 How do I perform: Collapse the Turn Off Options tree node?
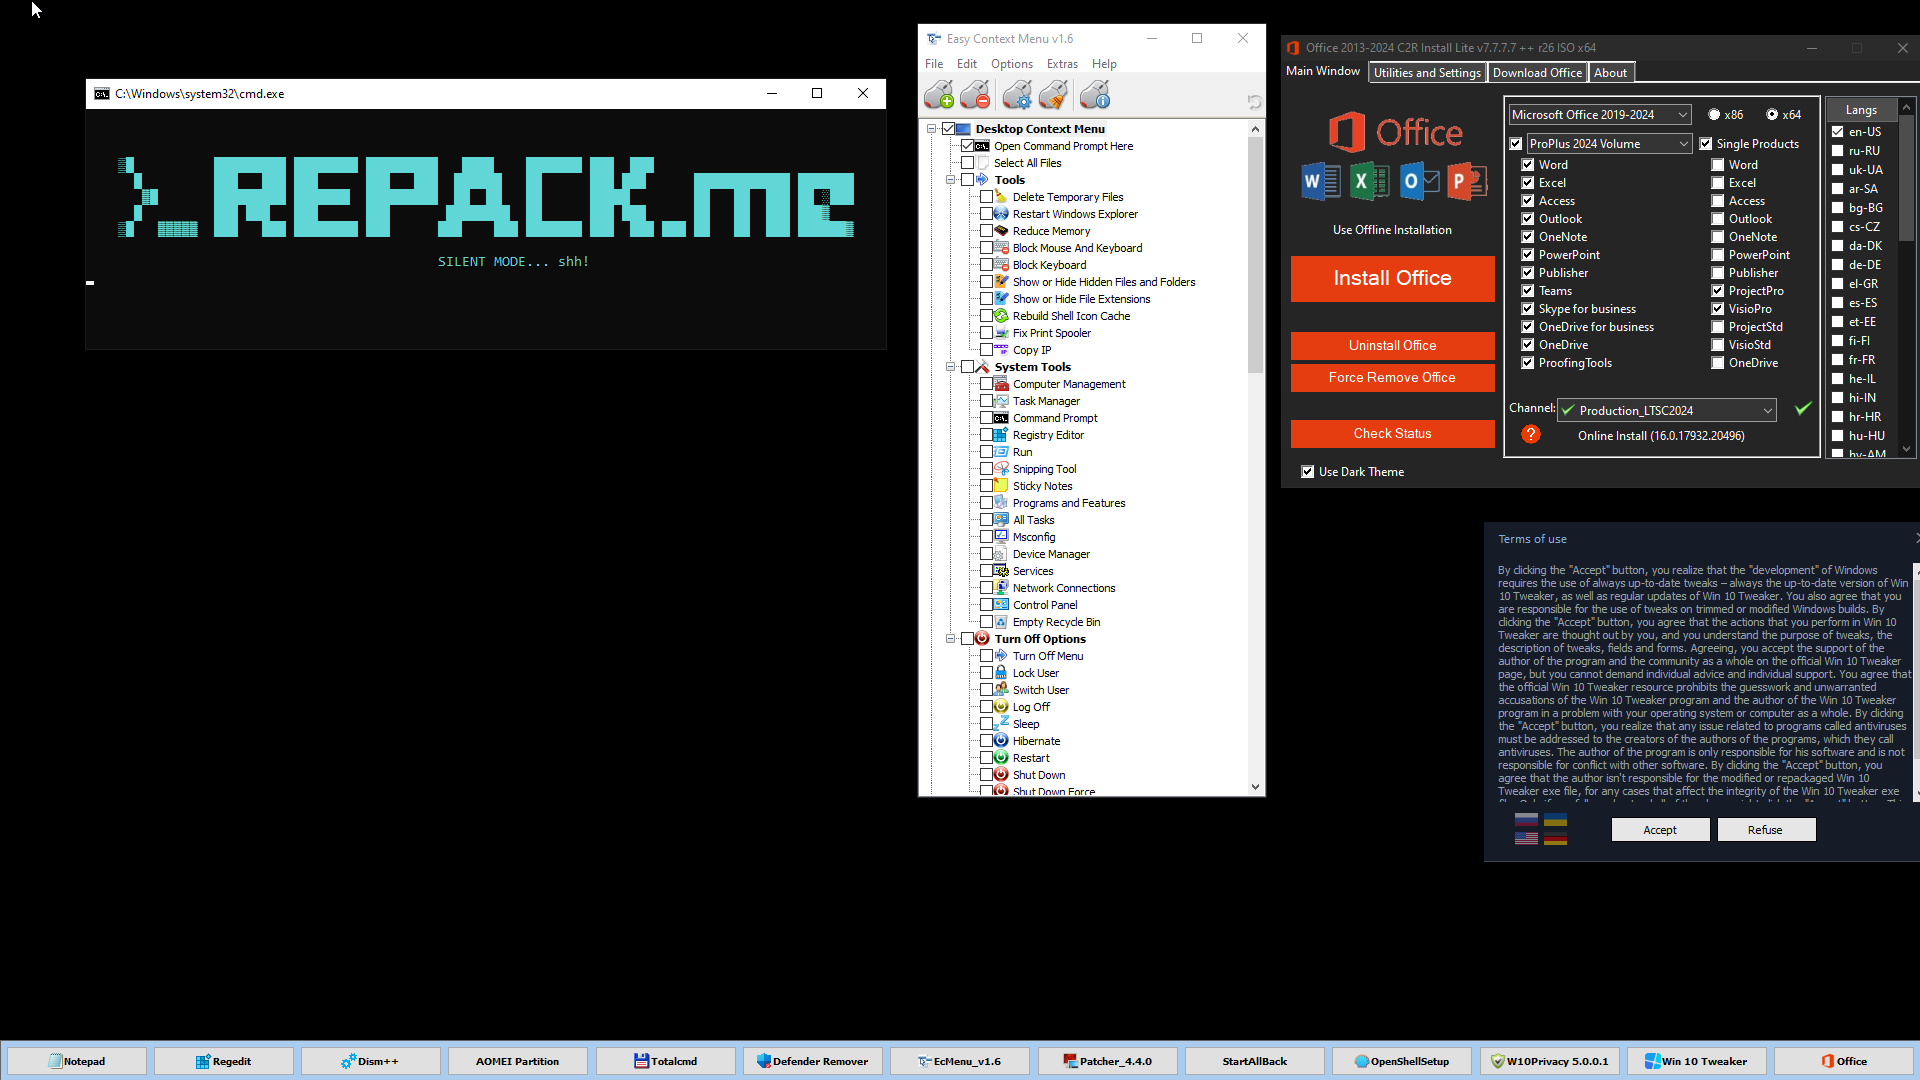[x=951, y=639]
